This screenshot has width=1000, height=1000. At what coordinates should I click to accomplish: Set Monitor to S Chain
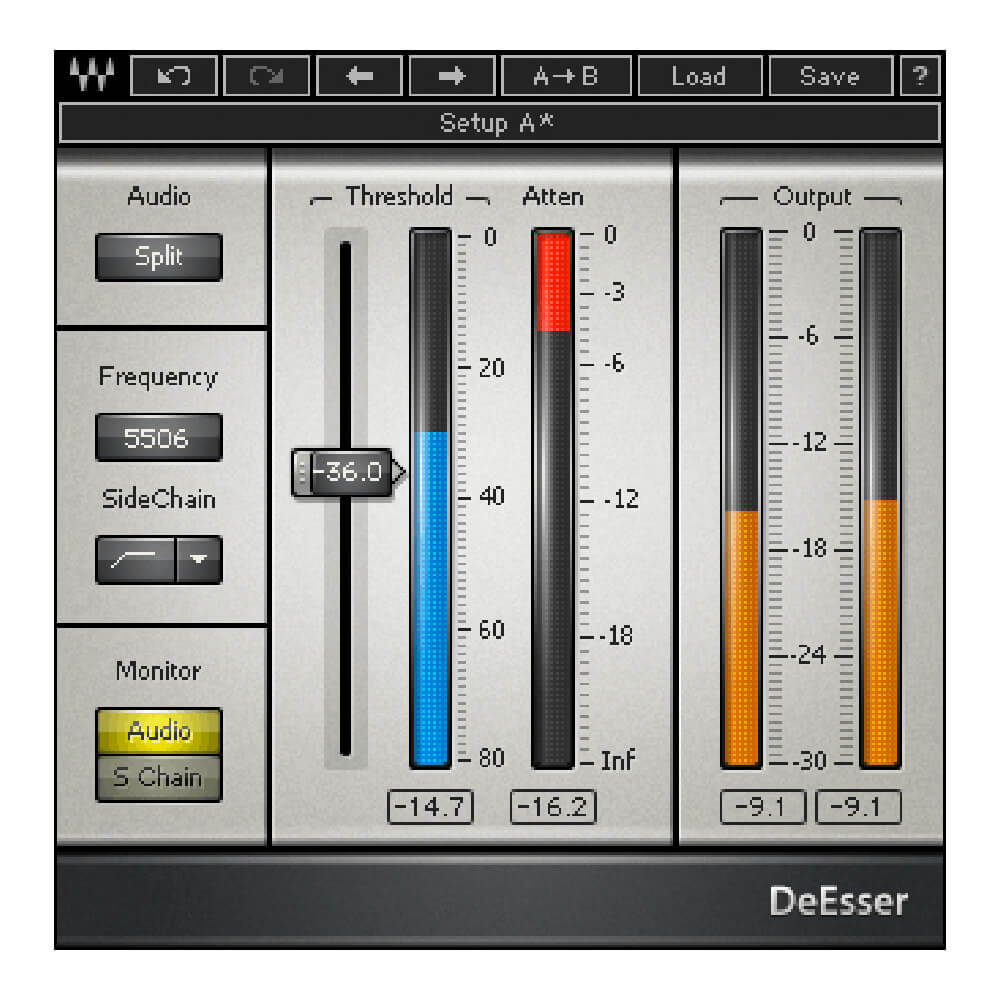(x=159, y=778)
